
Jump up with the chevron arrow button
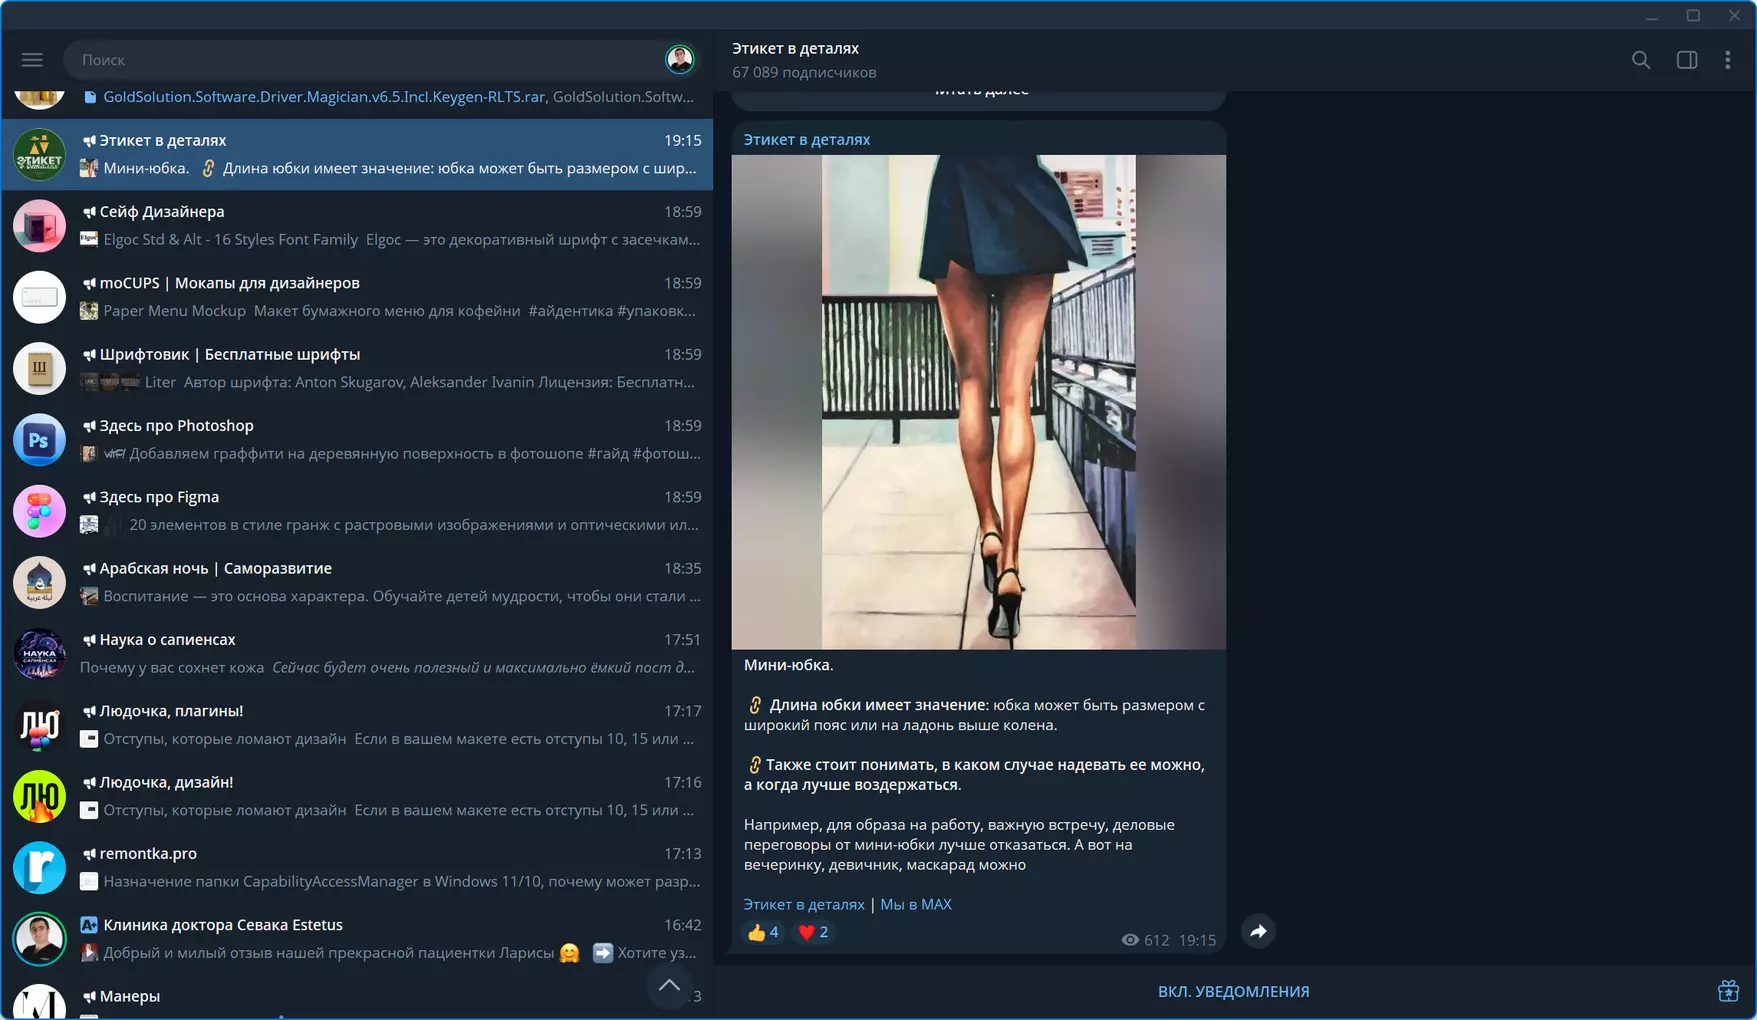(669, 985)
